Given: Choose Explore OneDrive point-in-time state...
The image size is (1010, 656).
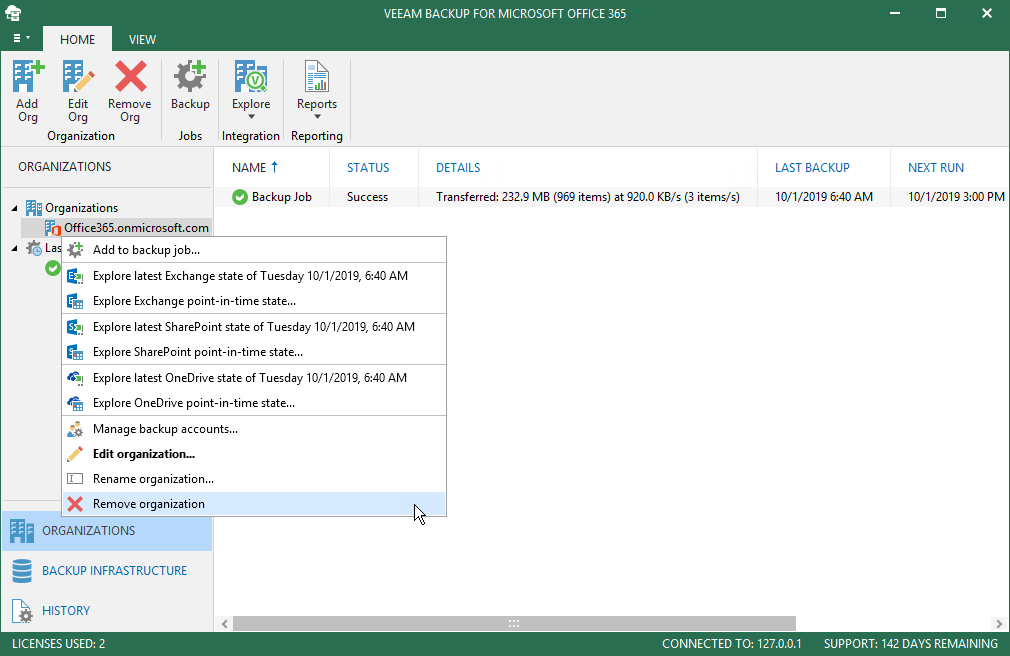Looking at the screenshot, I should pos(254,403).
